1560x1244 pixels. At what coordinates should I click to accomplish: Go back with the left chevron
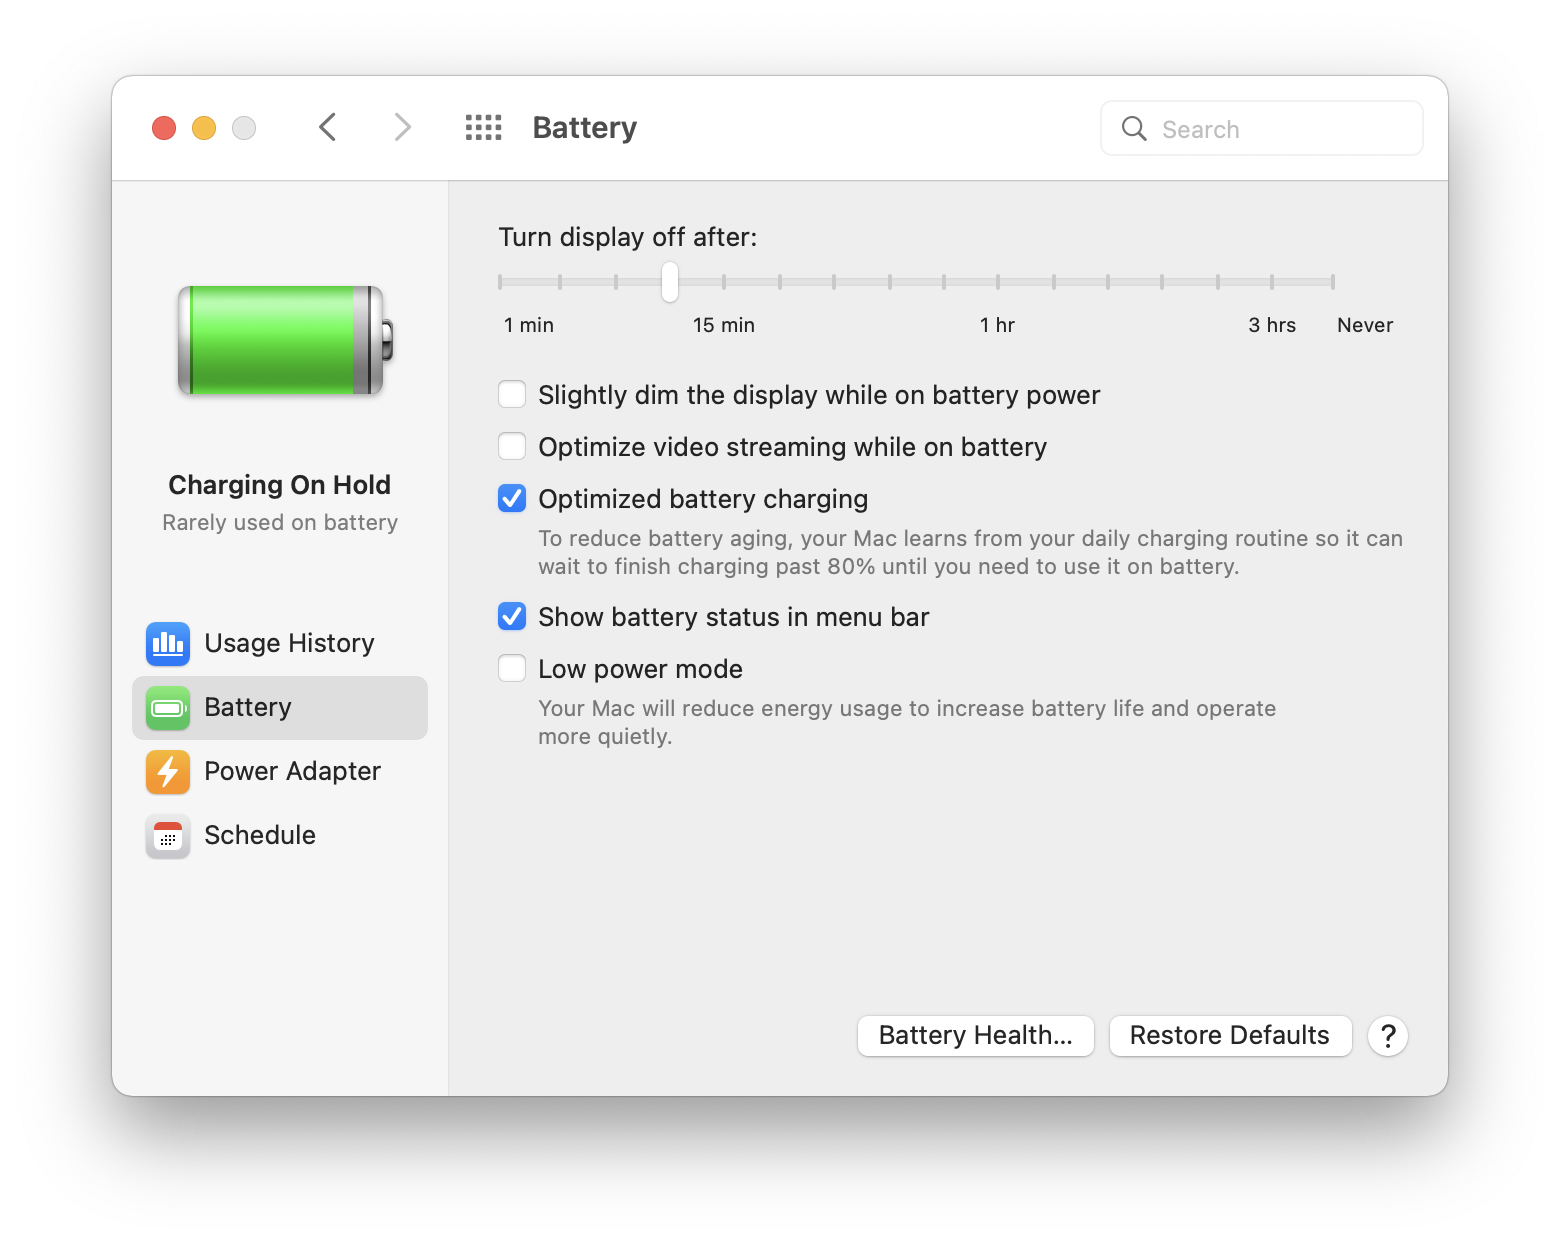click(x=327, y=127)
